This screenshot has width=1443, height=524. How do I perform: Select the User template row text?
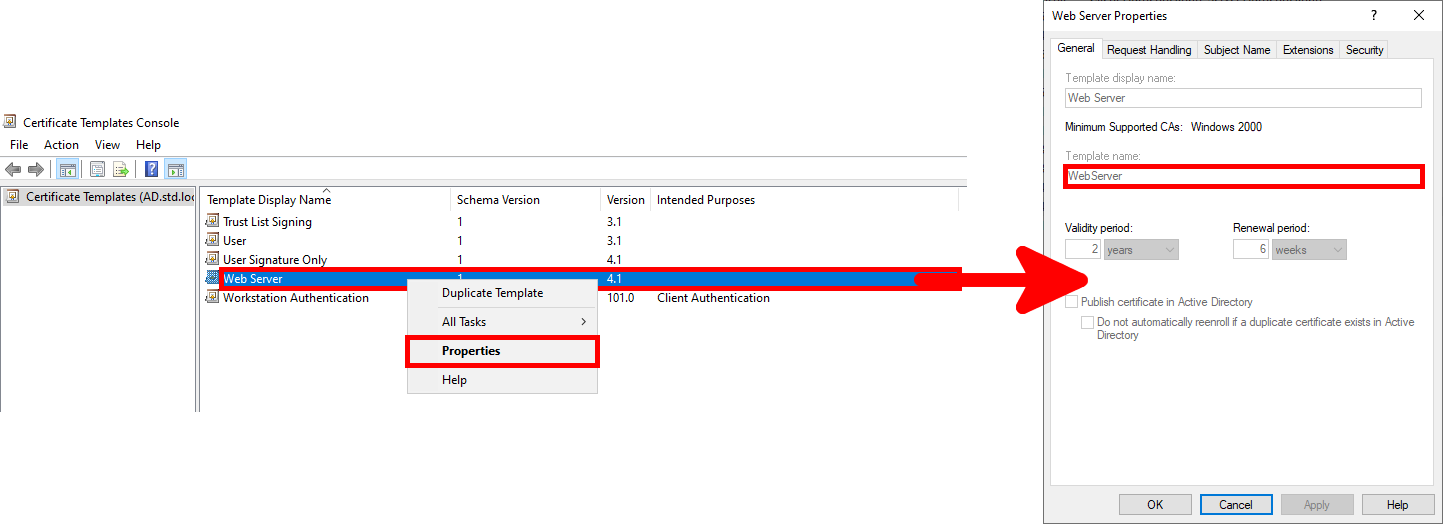[x=234, y=241]
